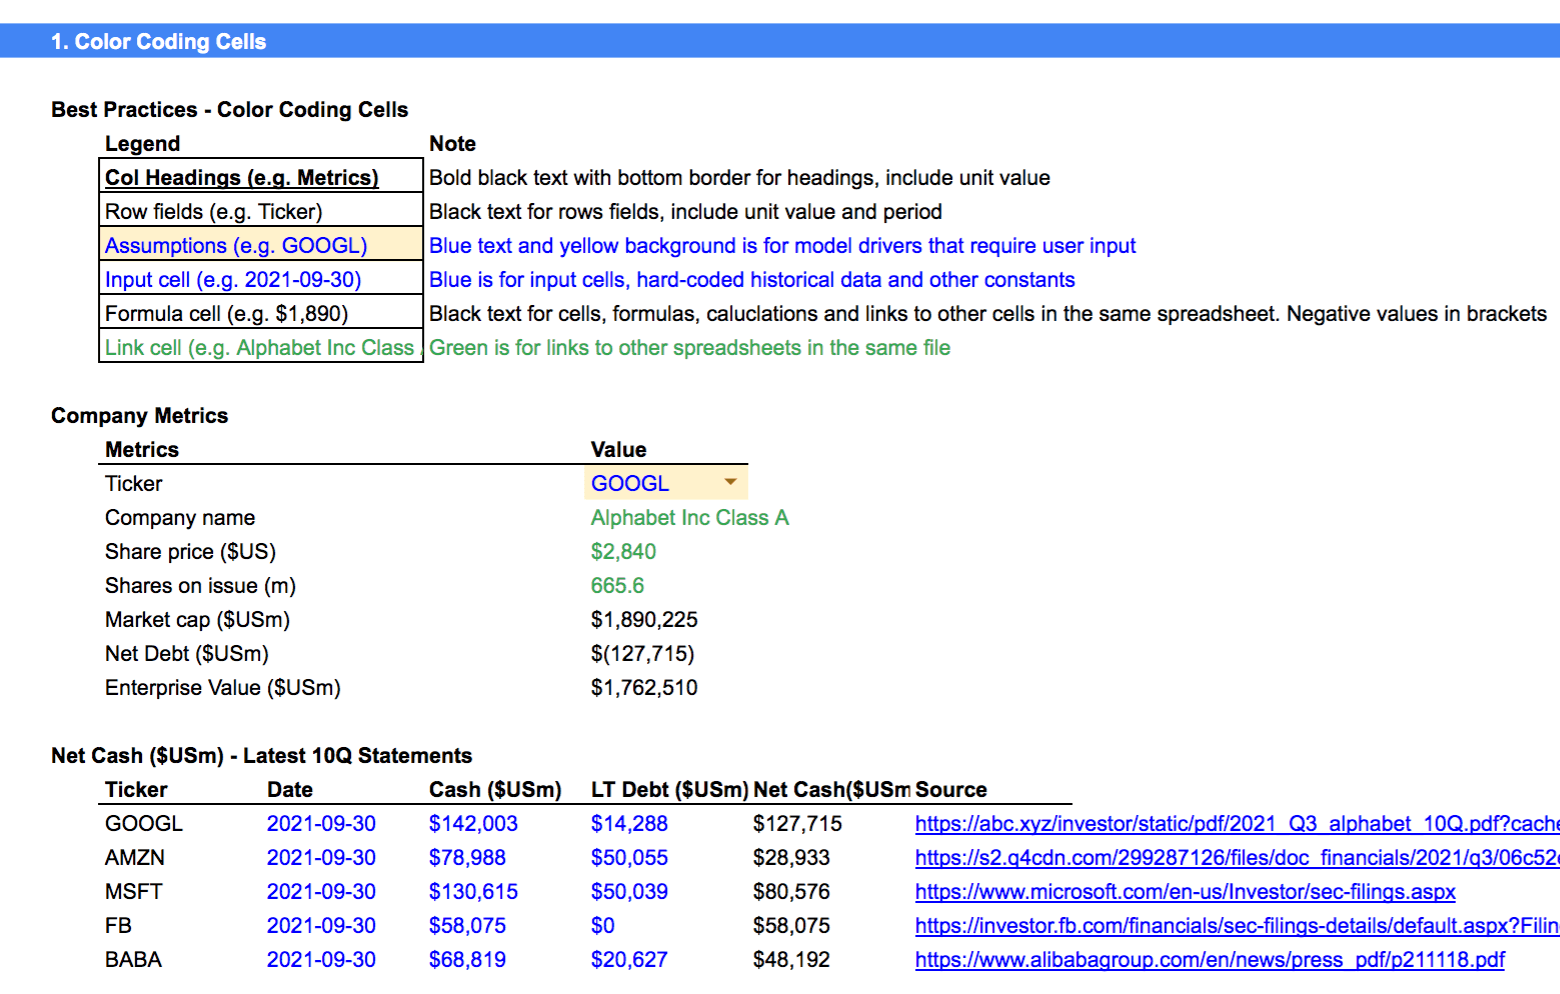Image resolution: width=1560 pixels, height=994 pixels.
Task: Click the date cell in the GOOGL row
Action: click(x=321, y=824)
